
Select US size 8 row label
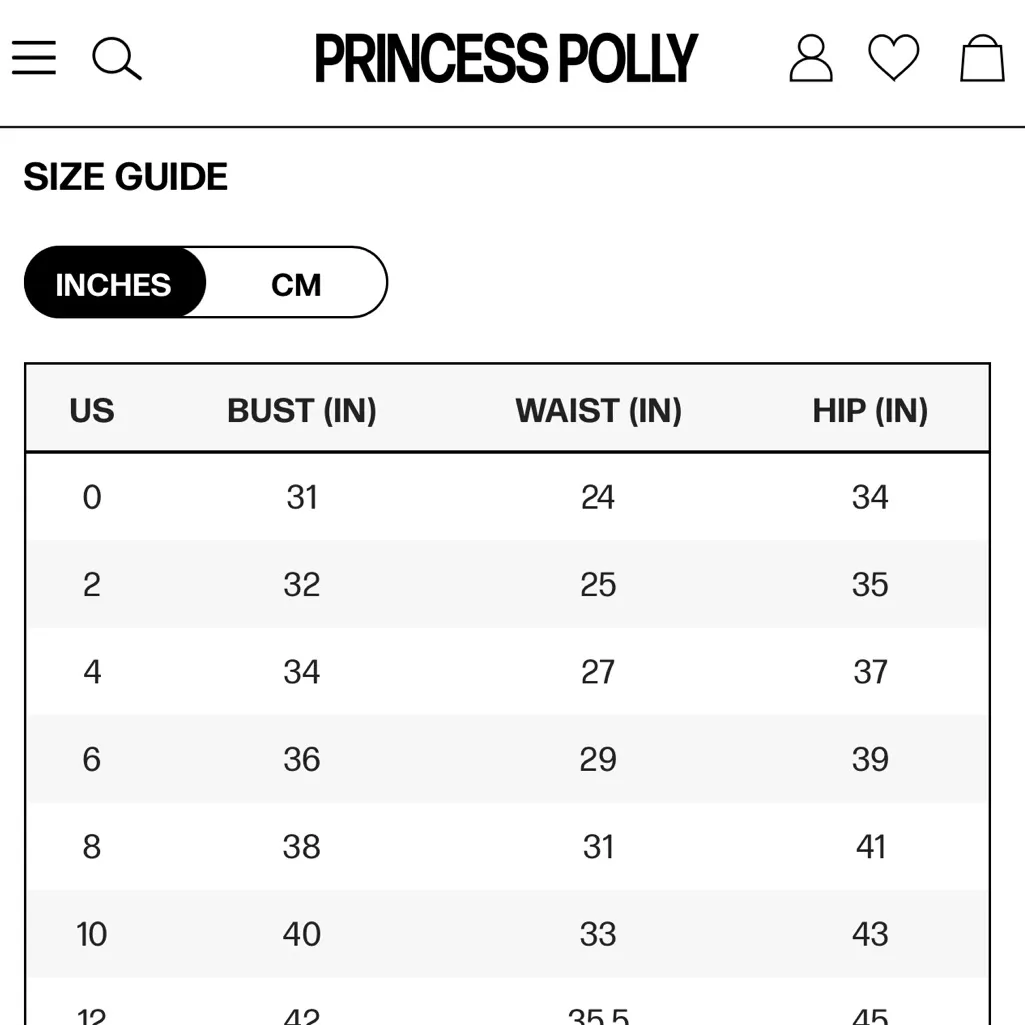92,847
